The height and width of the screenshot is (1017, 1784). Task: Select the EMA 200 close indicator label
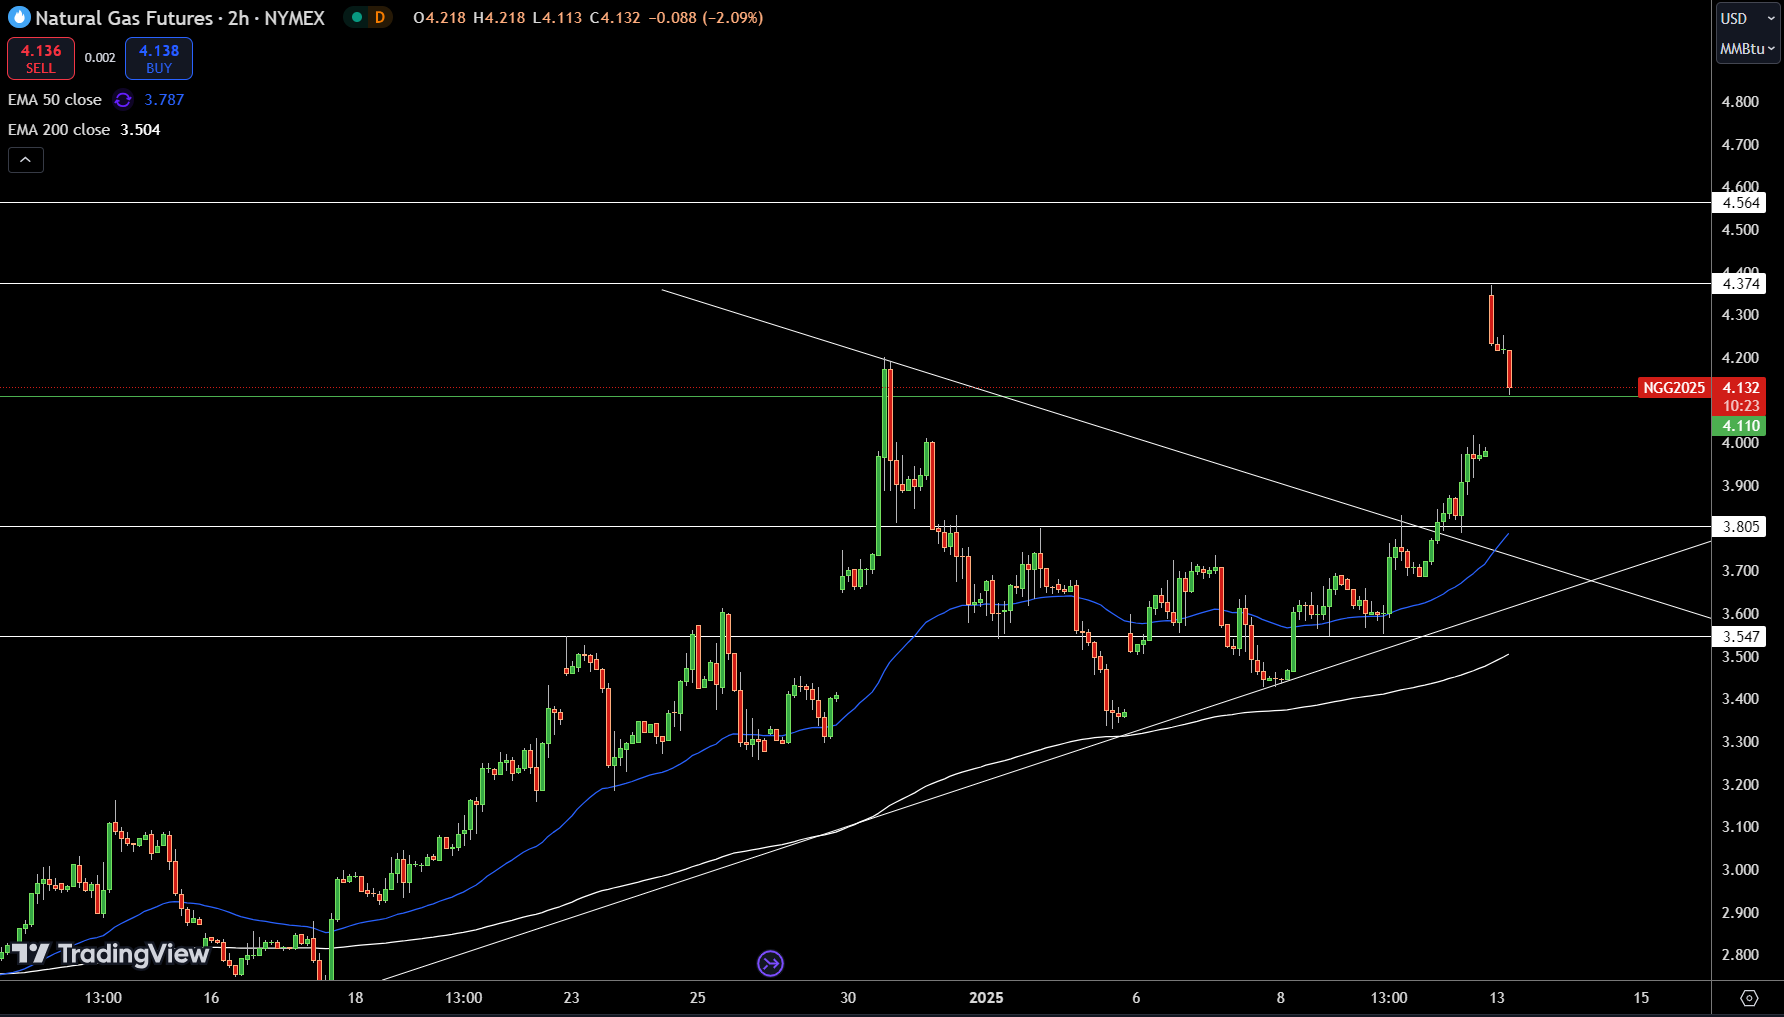[59, 130]
